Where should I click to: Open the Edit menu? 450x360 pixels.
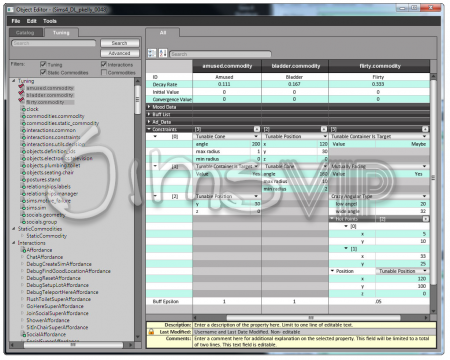click(x=32, y=21)
